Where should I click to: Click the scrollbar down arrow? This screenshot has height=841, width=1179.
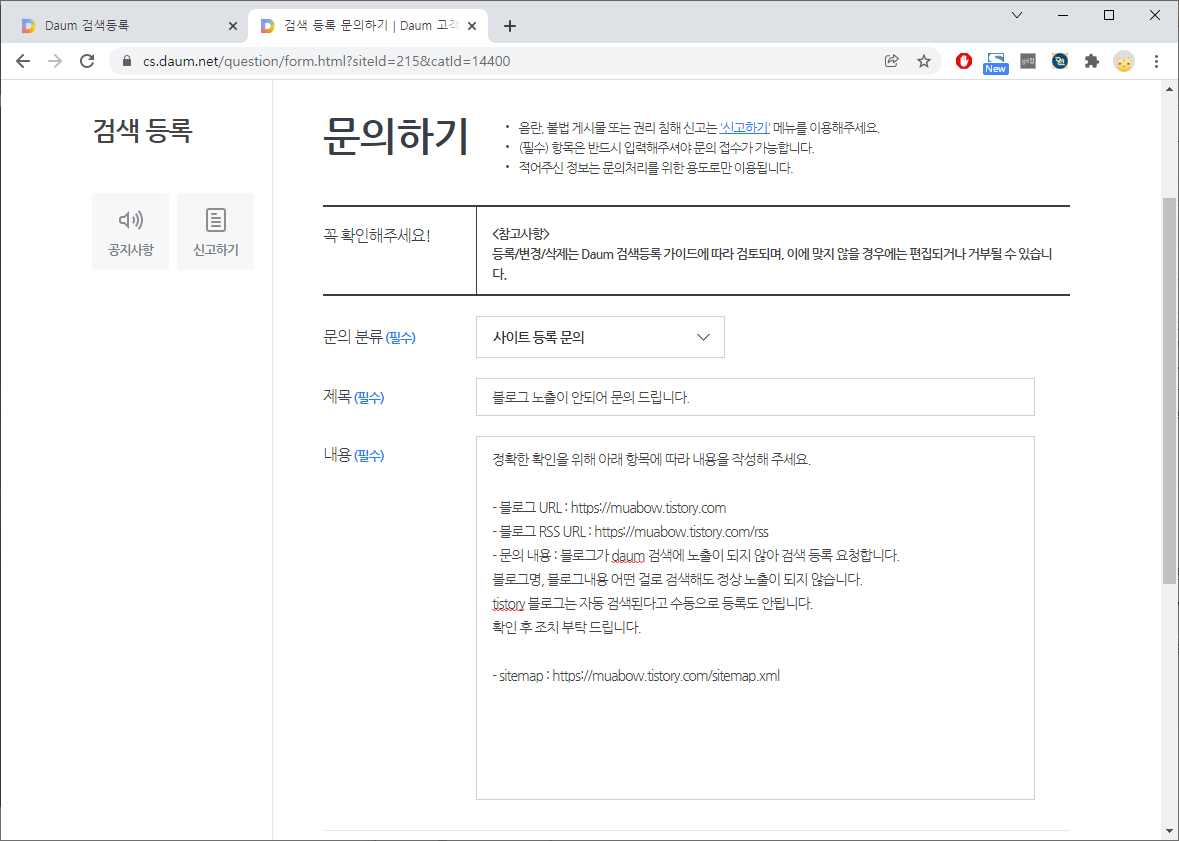pos(1169,832)
